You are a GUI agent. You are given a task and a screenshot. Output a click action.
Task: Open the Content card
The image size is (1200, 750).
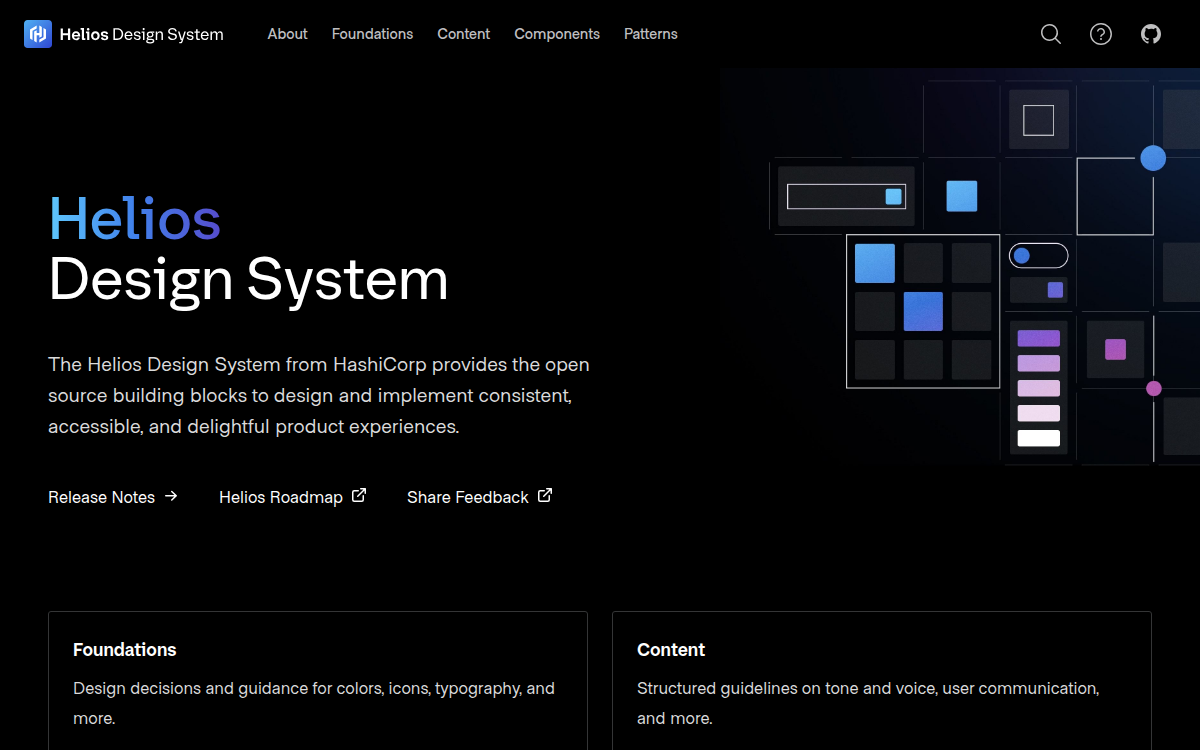click(x=882, y=681)
